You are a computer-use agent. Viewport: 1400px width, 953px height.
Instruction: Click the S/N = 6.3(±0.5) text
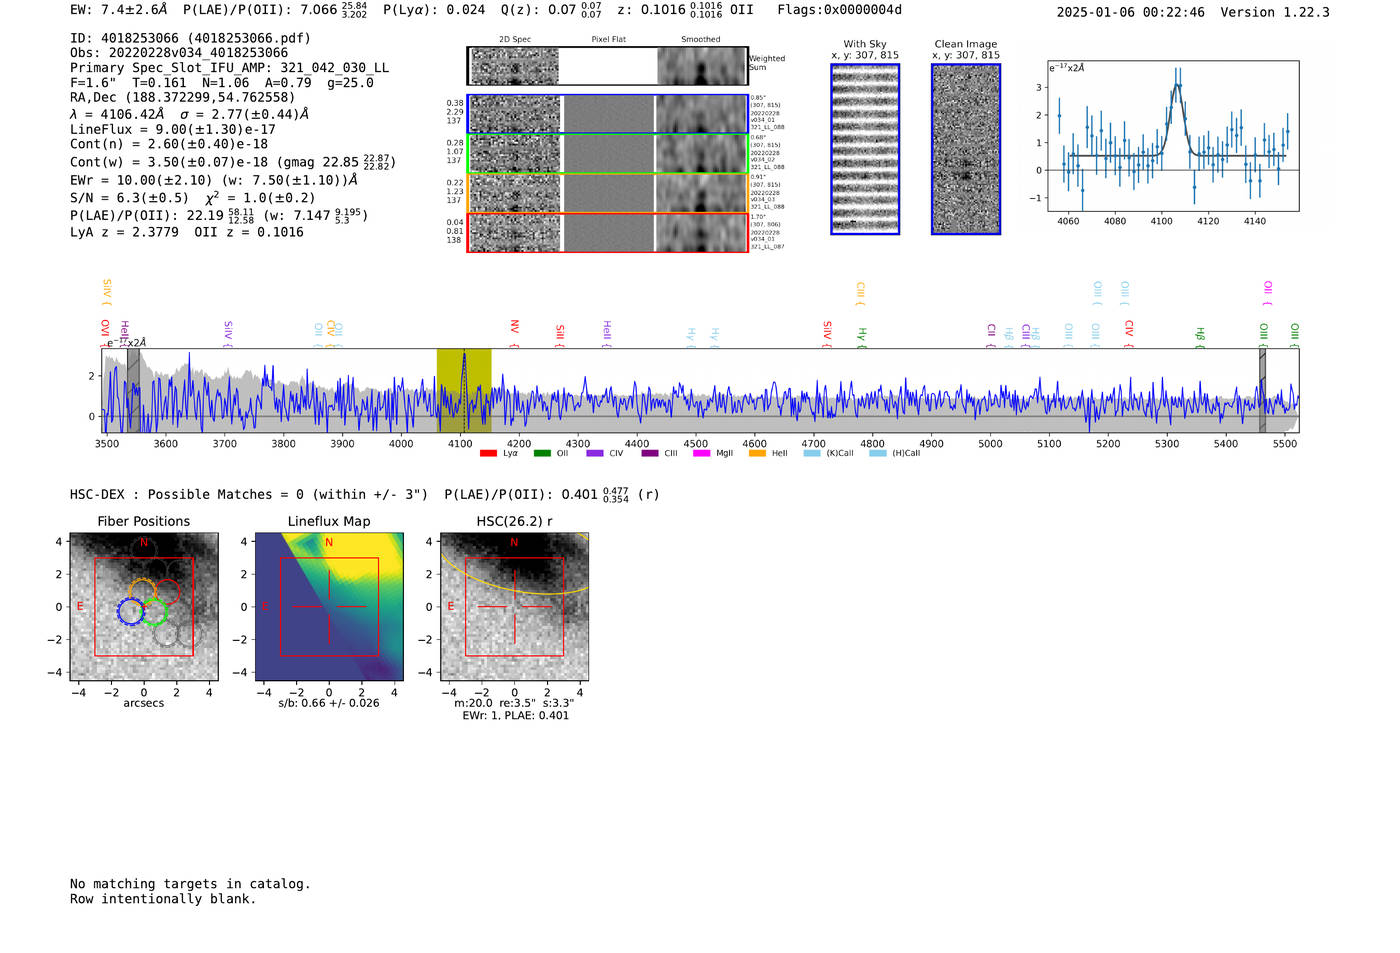(129, 198)
